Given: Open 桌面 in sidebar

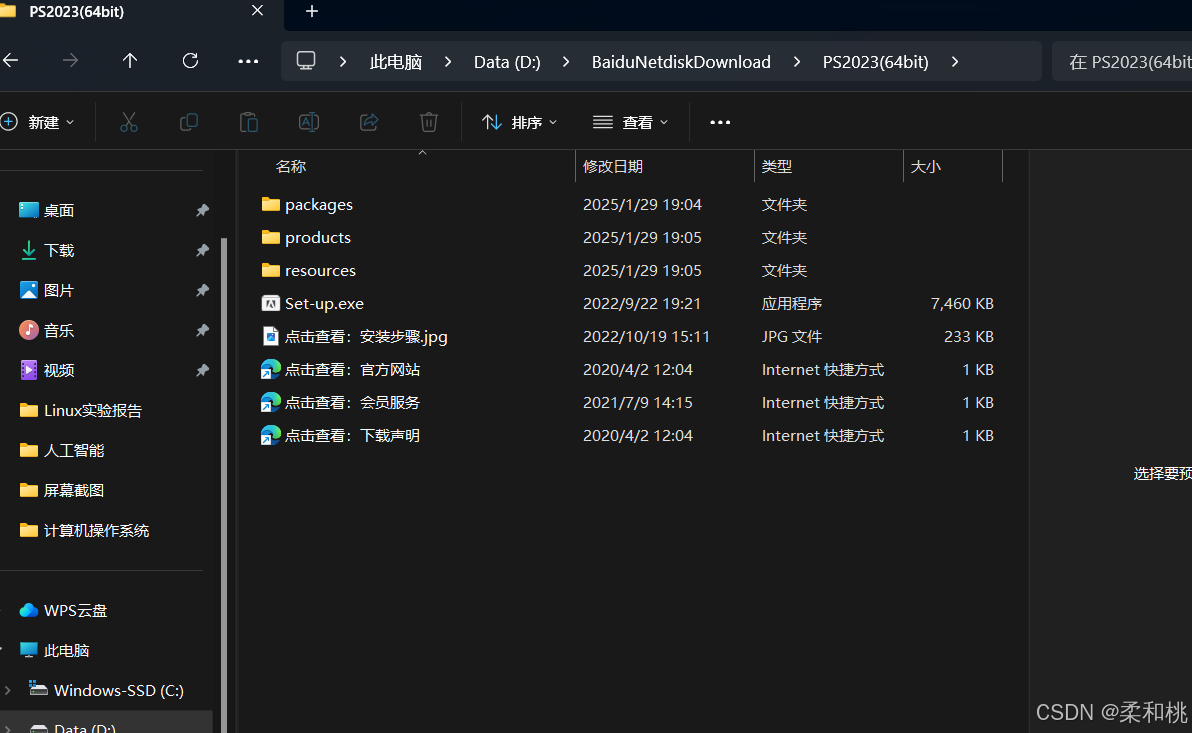Looking at the screenshot, I should coord(59,211).
